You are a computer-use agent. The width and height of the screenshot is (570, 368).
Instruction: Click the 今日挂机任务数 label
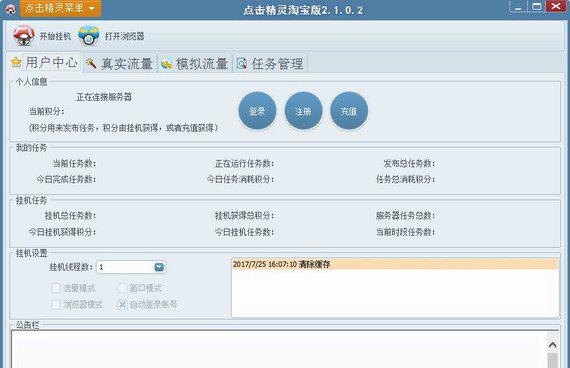(x=244, y=232)
